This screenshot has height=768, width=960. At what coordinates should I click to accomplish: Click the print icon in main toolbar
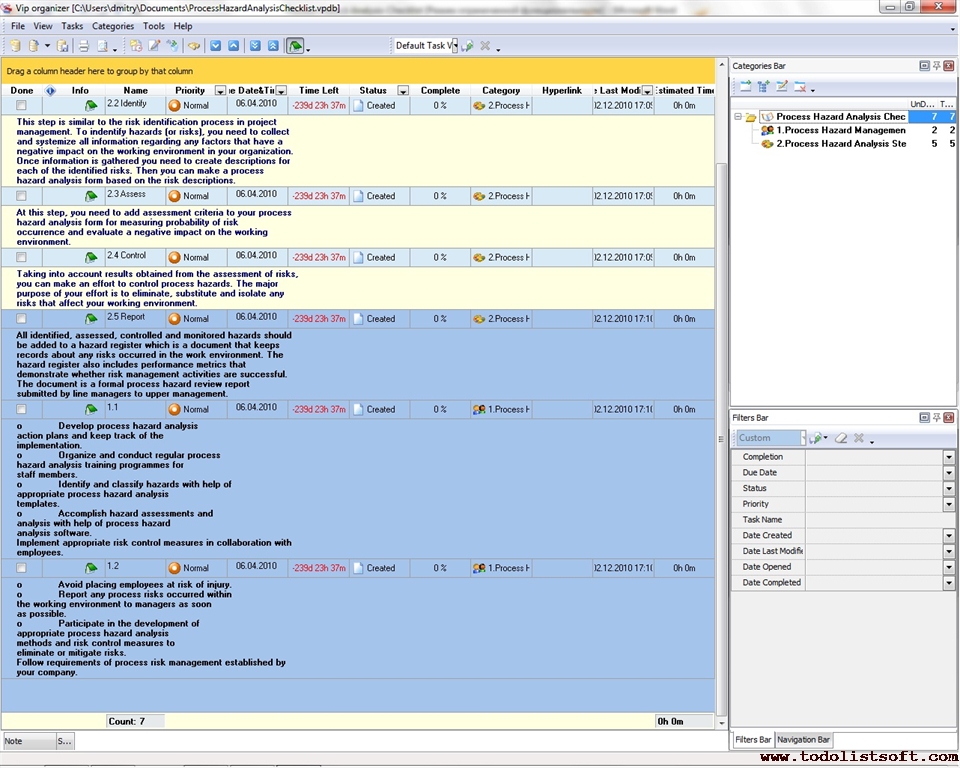point(84,46)
